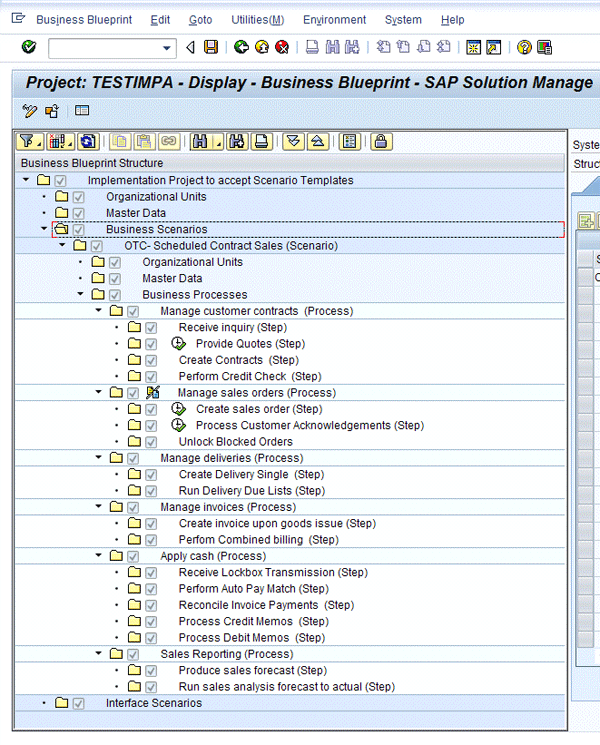Click the green Back arrow icon
The width and height of the screenshot is (600, 745).
pos(241,47)
